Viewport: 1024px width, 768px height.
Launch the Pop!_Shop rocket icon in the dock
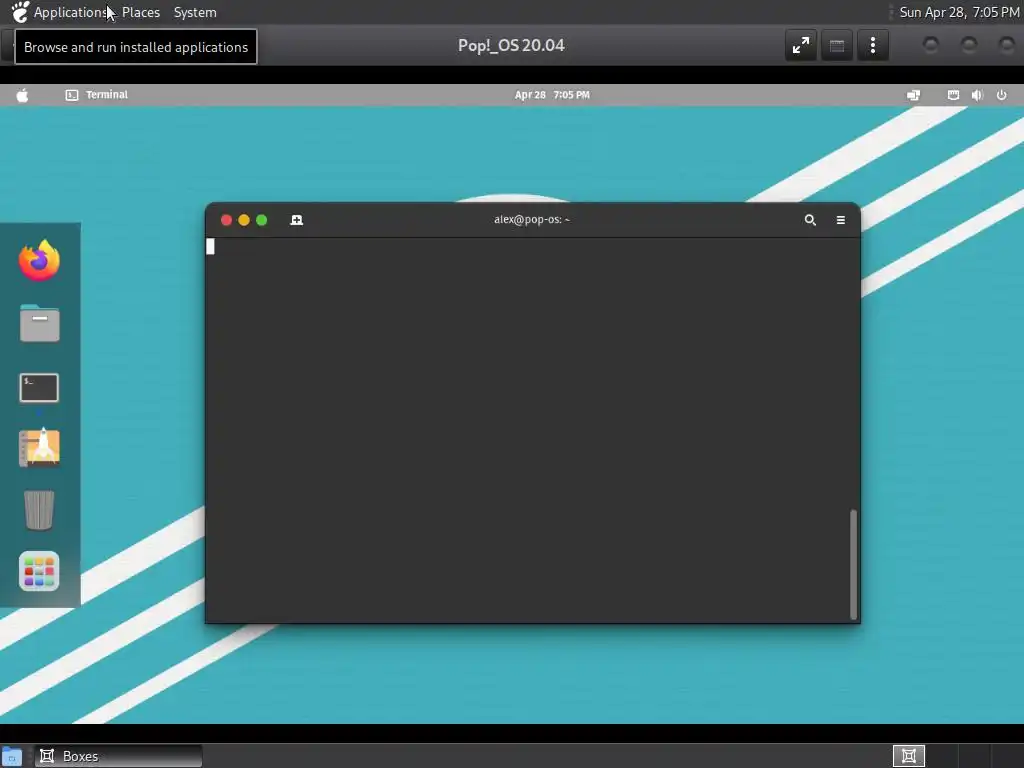[x=39, y=447]
